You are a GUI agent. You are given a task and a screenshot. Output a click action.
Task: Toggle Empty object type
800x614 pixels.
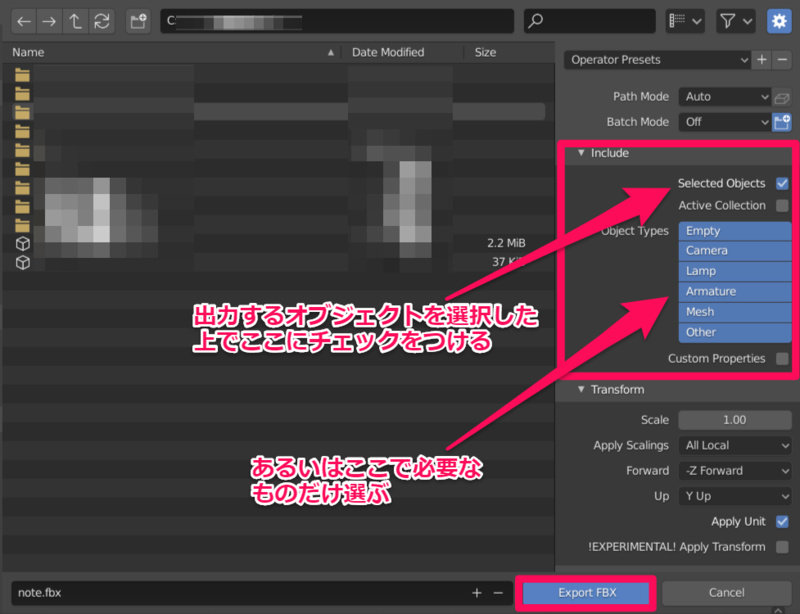point(735,231)
